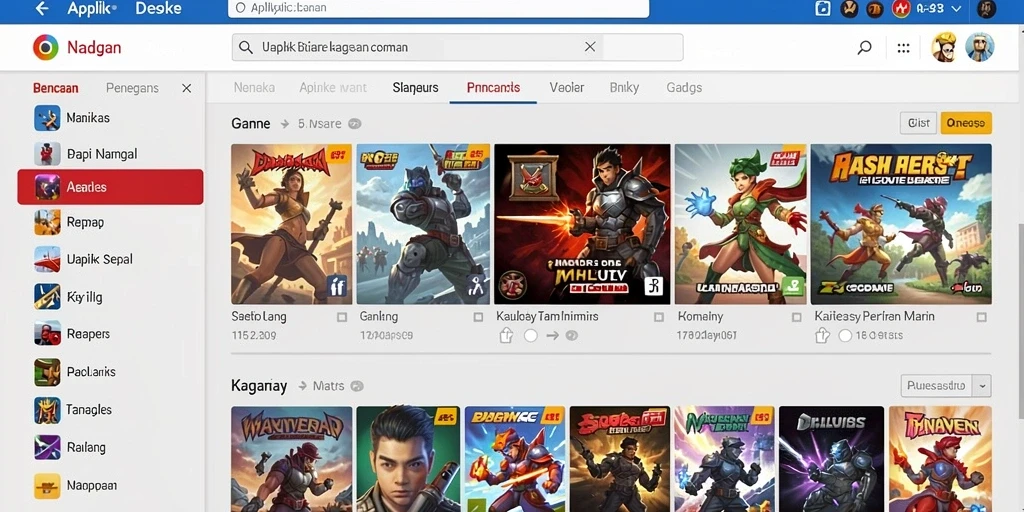Select the radio circle under Kaiteasy Perlran Marin
Image resolution: width=1024 pixels, height=512 pixels.
[845, 336]
